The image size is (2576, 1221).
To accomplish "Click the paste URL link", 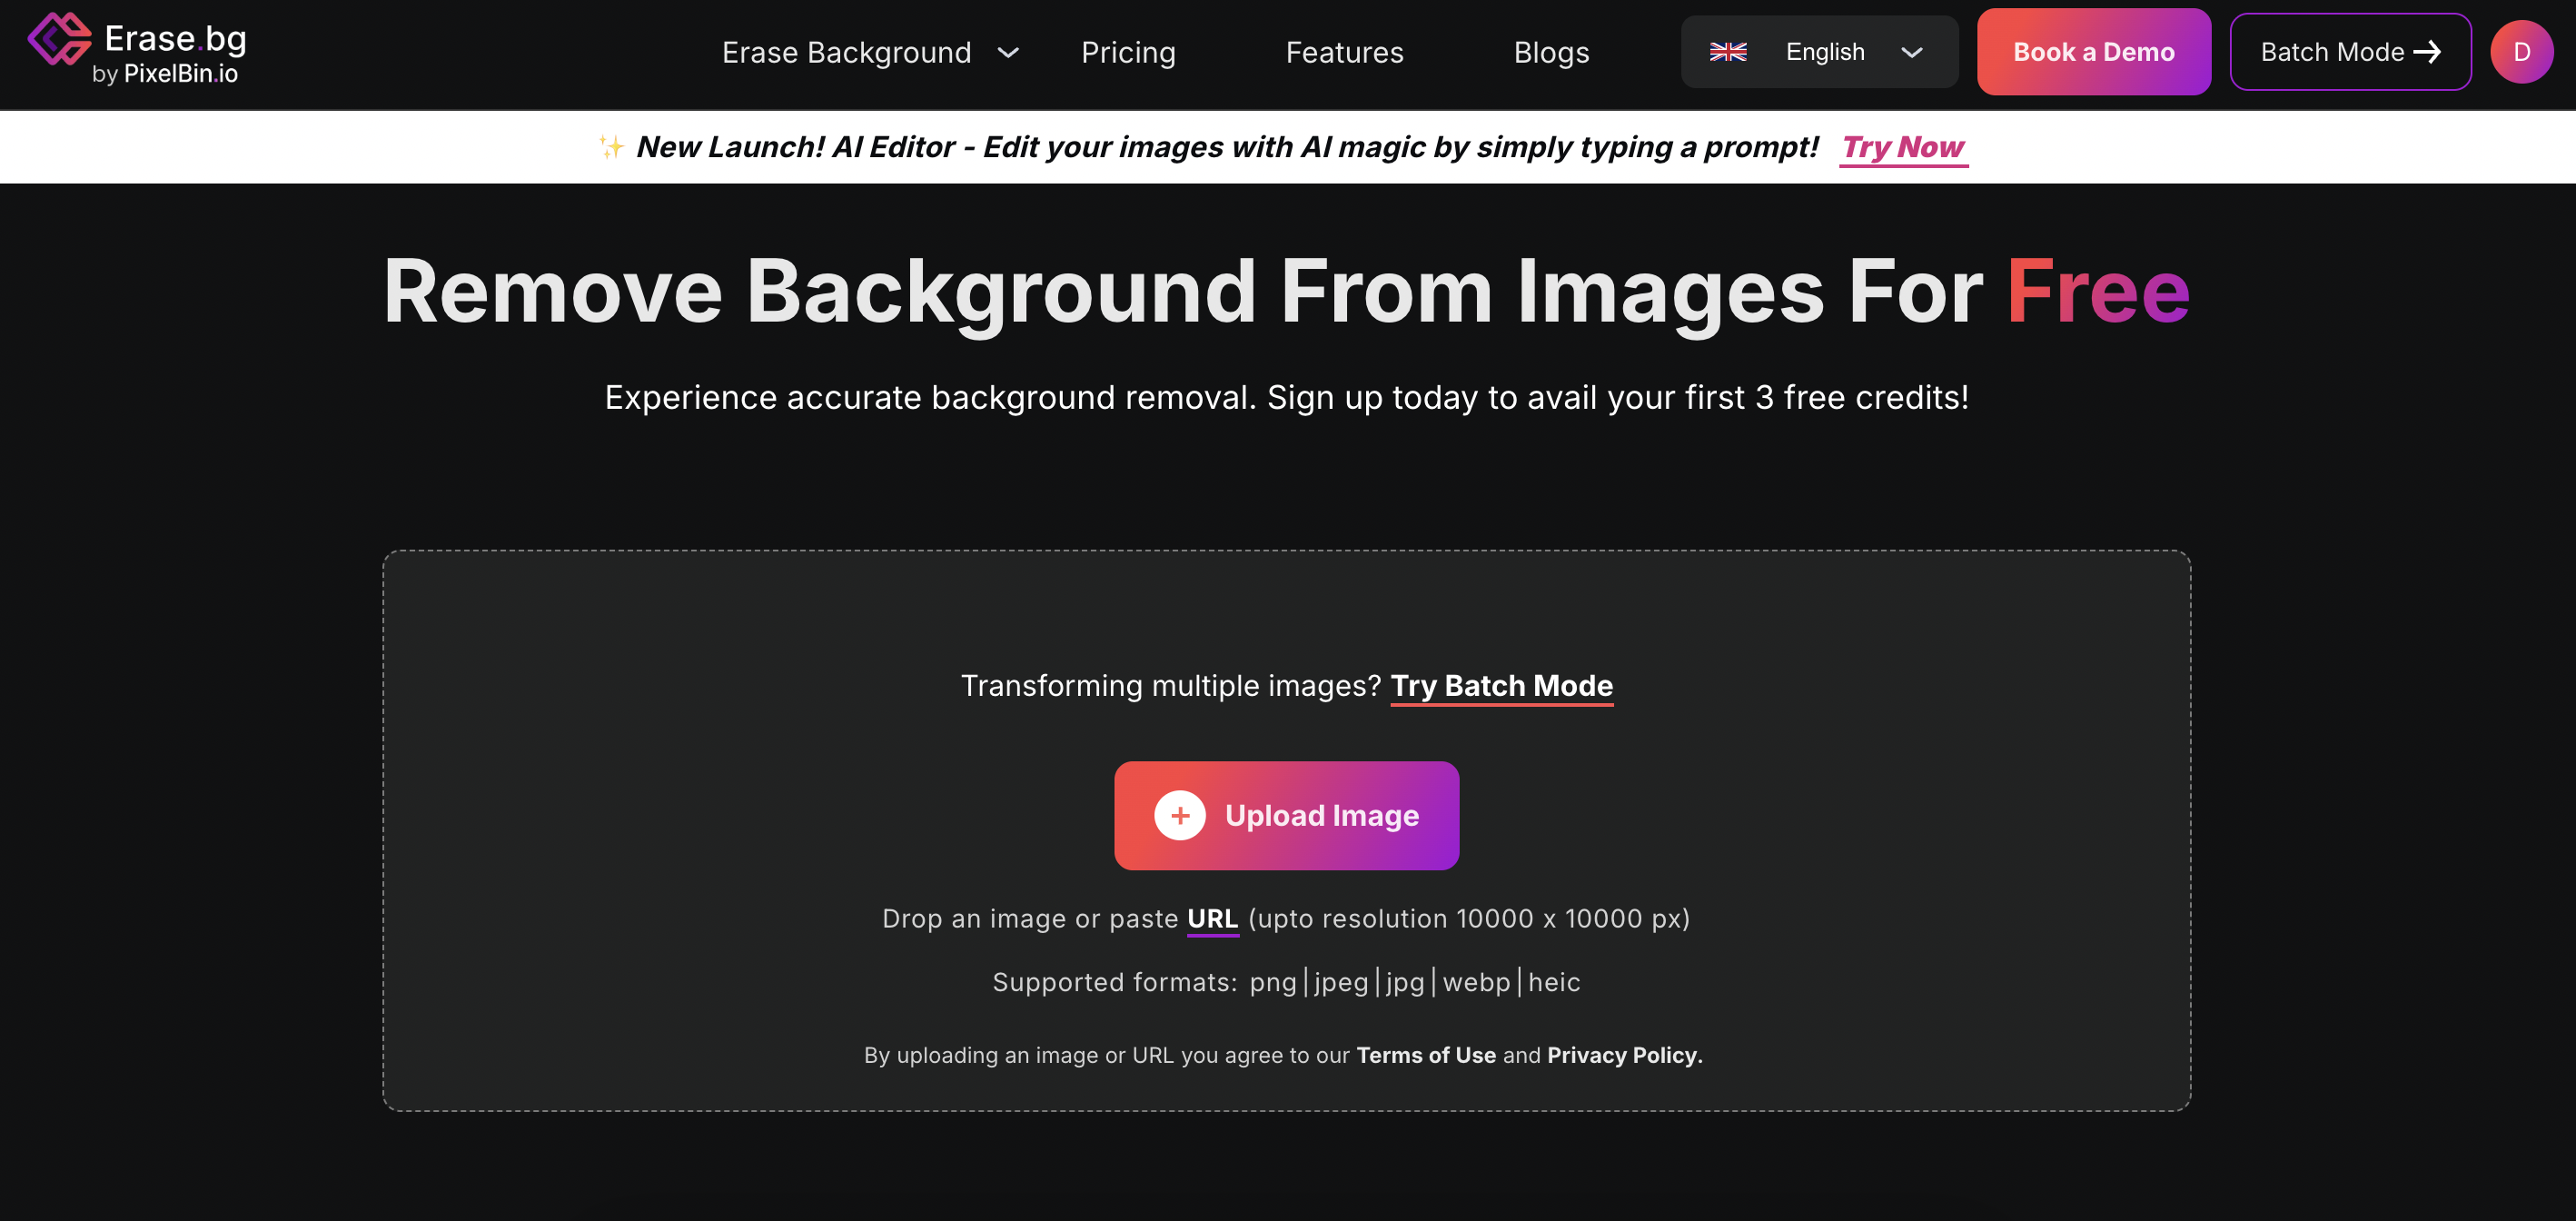I will [1212, 919].
